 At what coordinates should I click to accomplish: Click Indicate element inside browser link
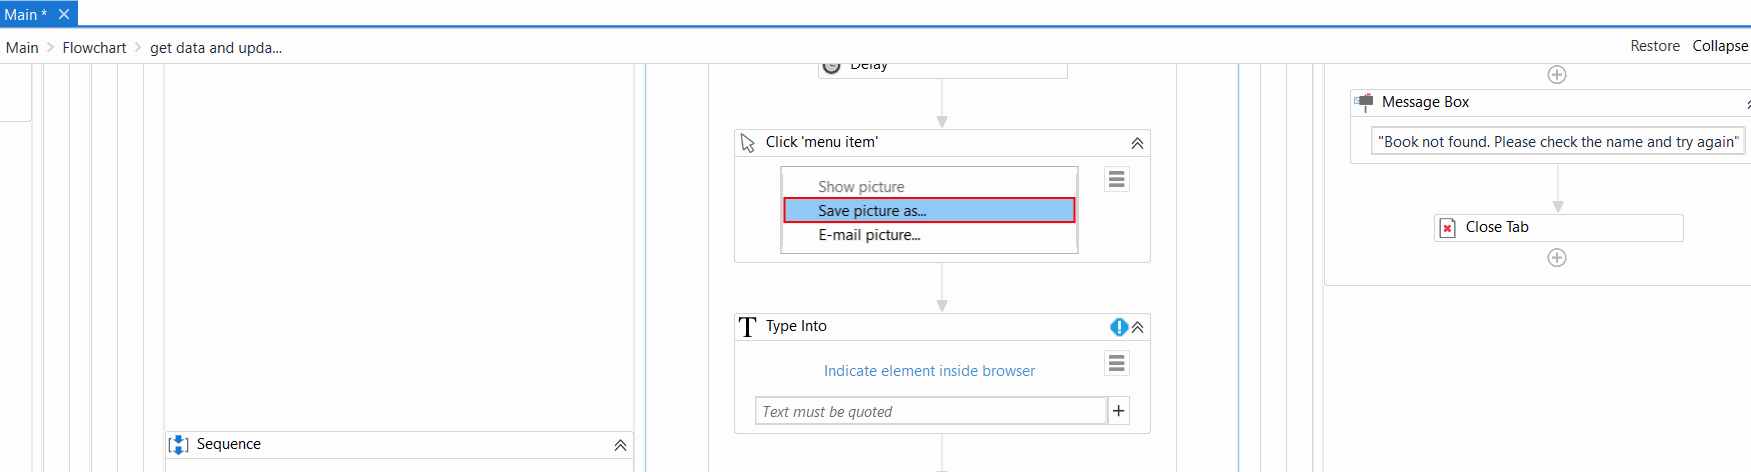coord(929,371)
